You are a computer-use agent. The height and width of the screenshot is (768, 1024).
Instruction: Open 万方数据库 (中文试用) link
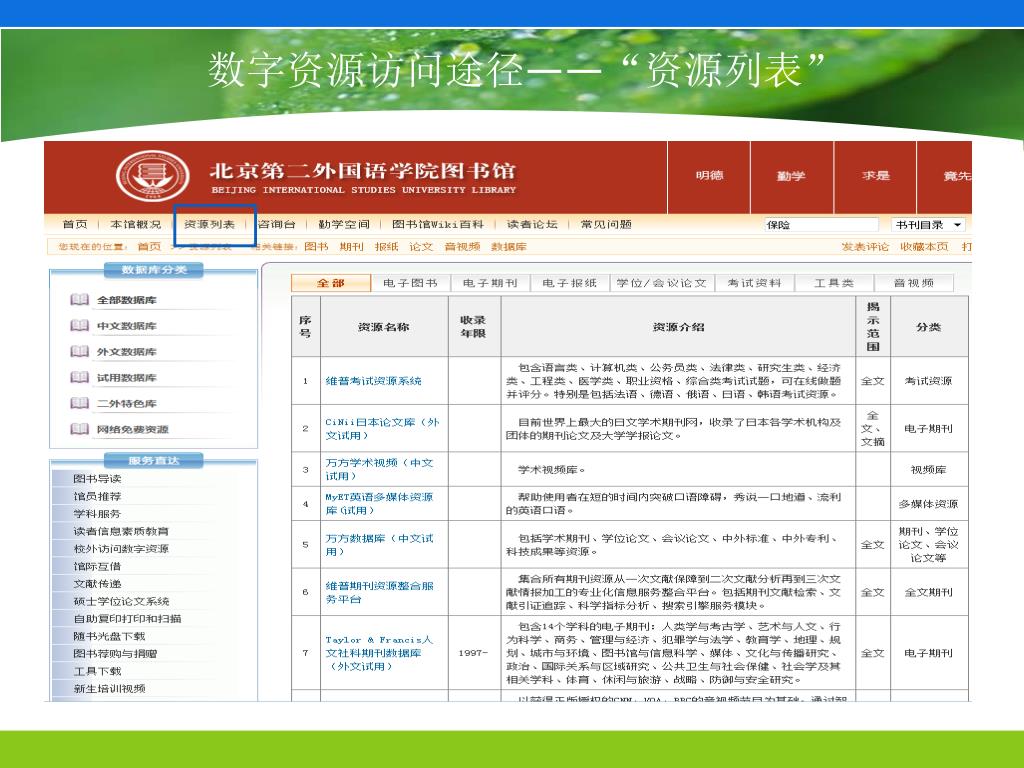point(379,545)
